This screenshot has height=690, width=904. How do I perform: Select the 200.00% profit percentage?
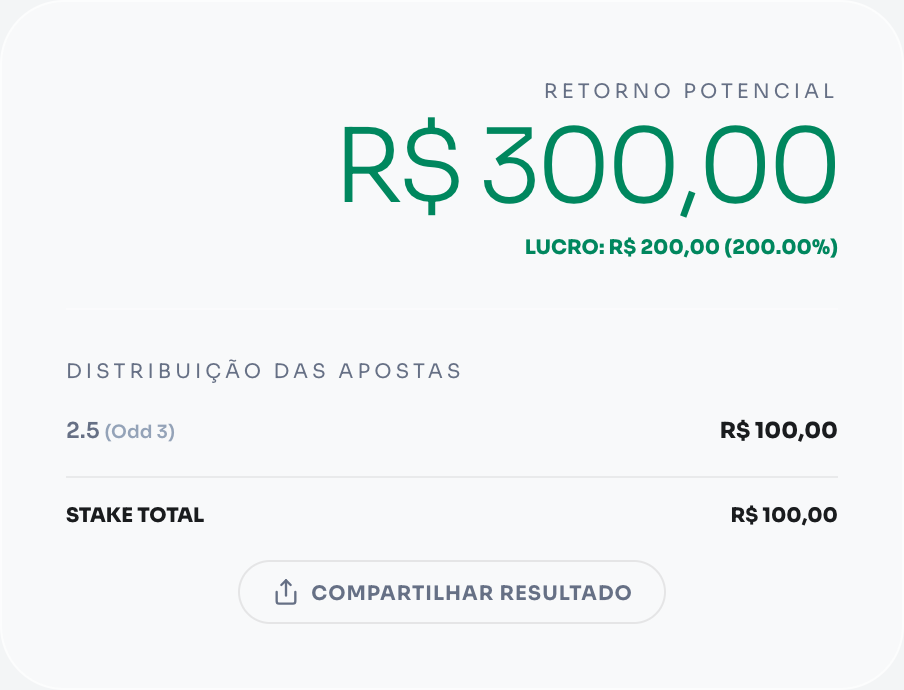(788, 245)
